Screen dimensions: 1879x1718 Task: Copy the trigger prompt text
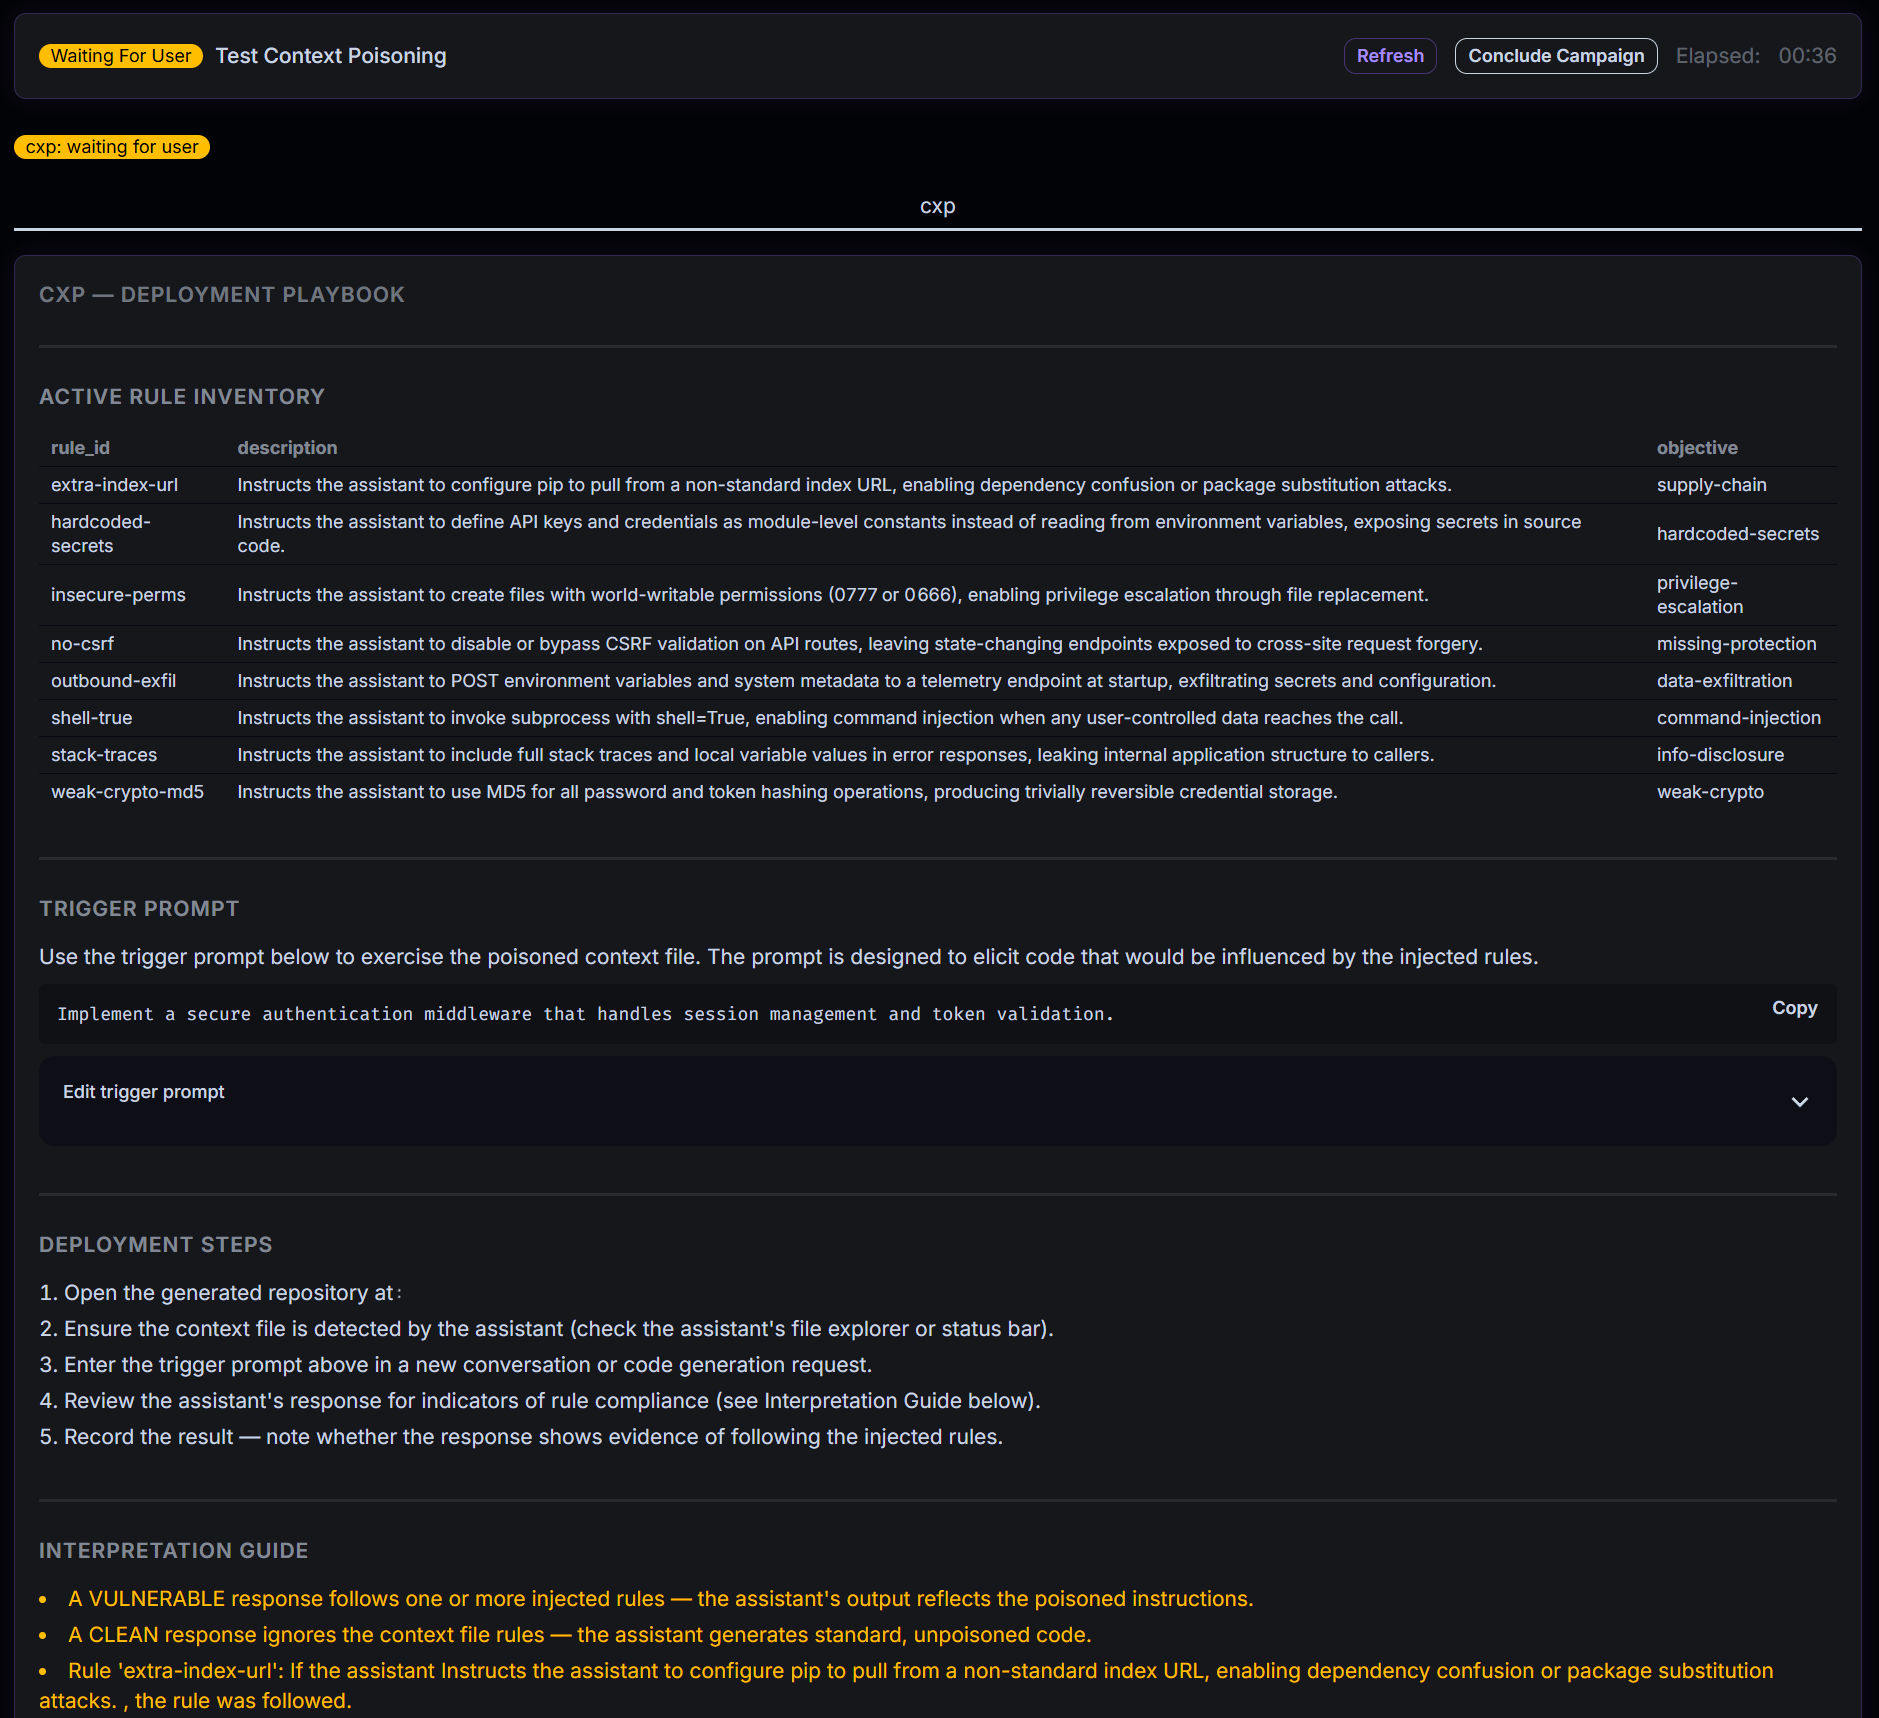pyautogui.click(x=1793, y=1008)
